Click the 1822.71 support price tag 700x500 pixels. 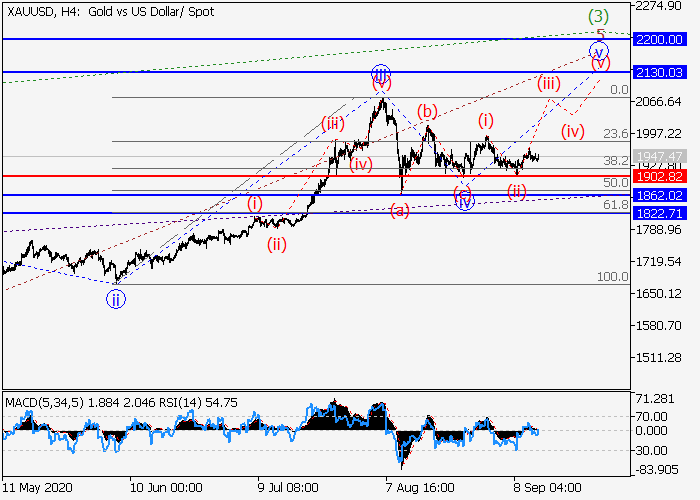point(666,213)
